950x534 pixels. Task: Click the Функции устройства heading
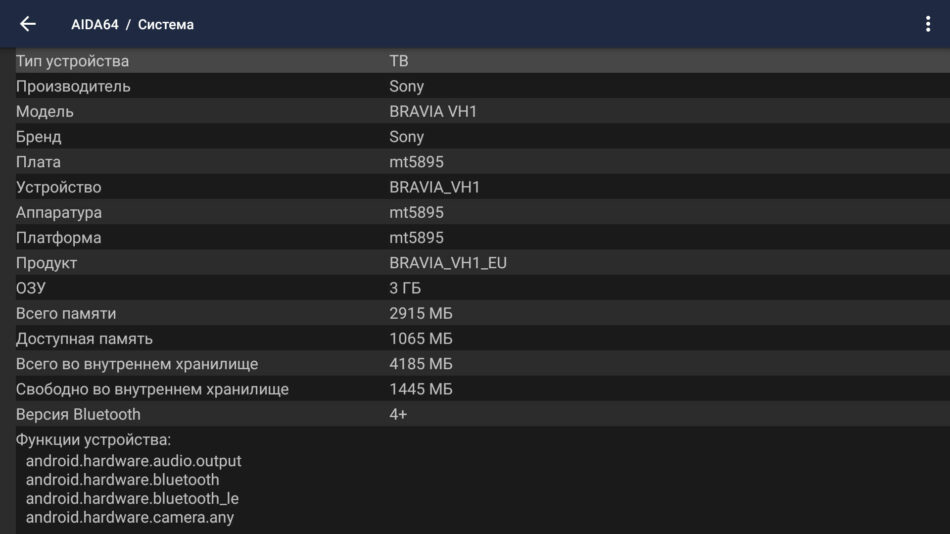(x=93, y=440)
